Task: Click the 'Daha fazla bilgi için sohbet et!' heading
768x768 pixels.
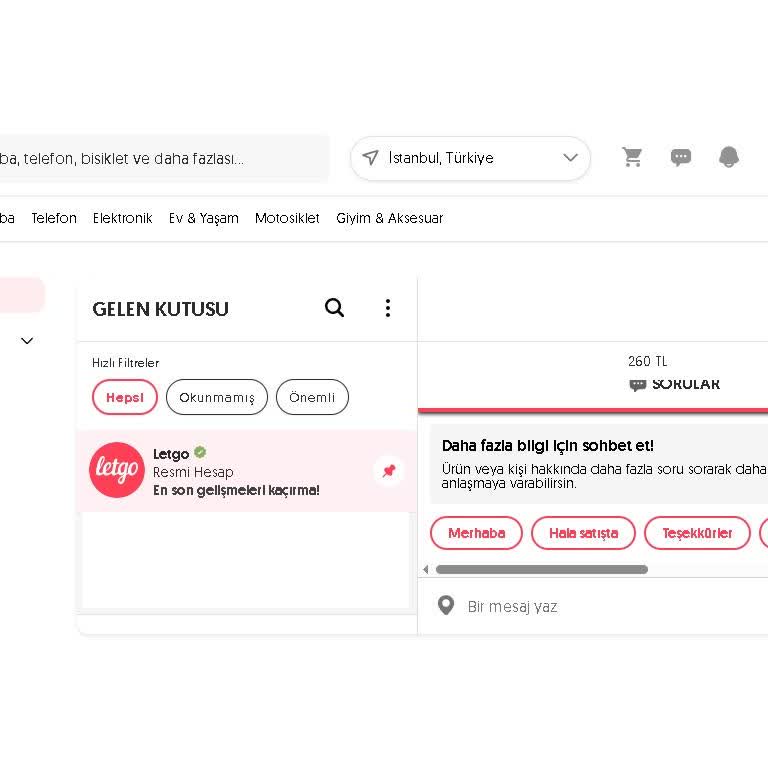Action: coord(548,446)
